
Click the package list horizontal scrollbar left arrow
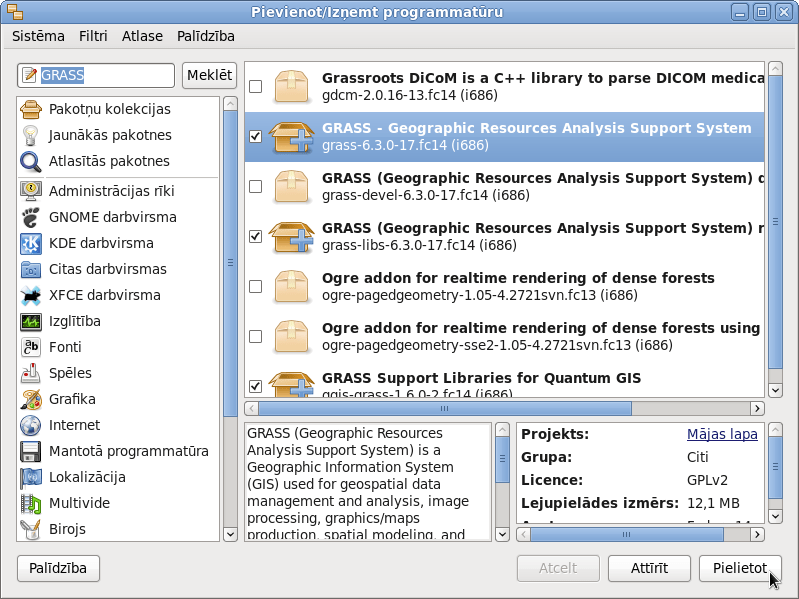pos(252,409)
